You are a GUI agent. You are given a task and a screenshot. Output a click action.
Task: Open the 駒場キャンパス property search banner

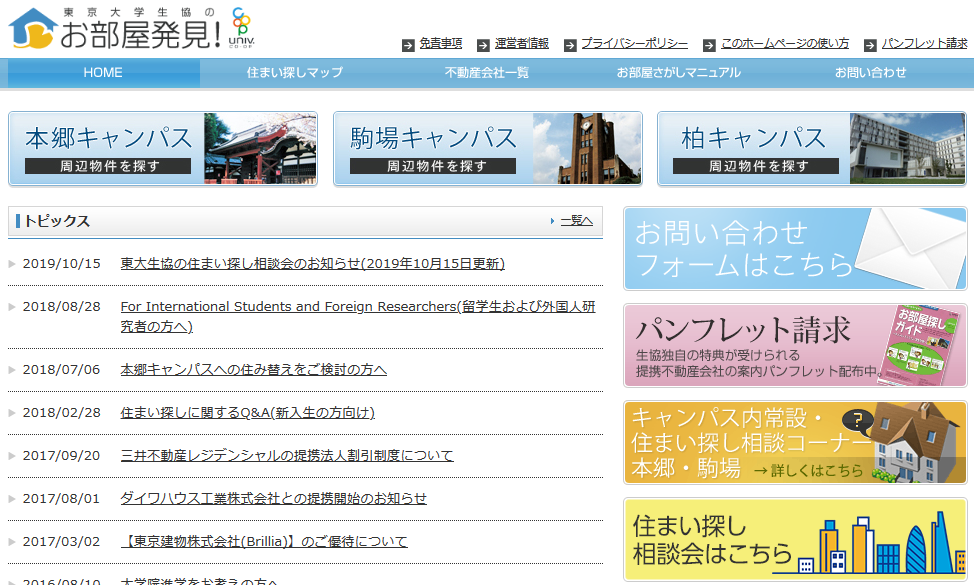[487, 149]
